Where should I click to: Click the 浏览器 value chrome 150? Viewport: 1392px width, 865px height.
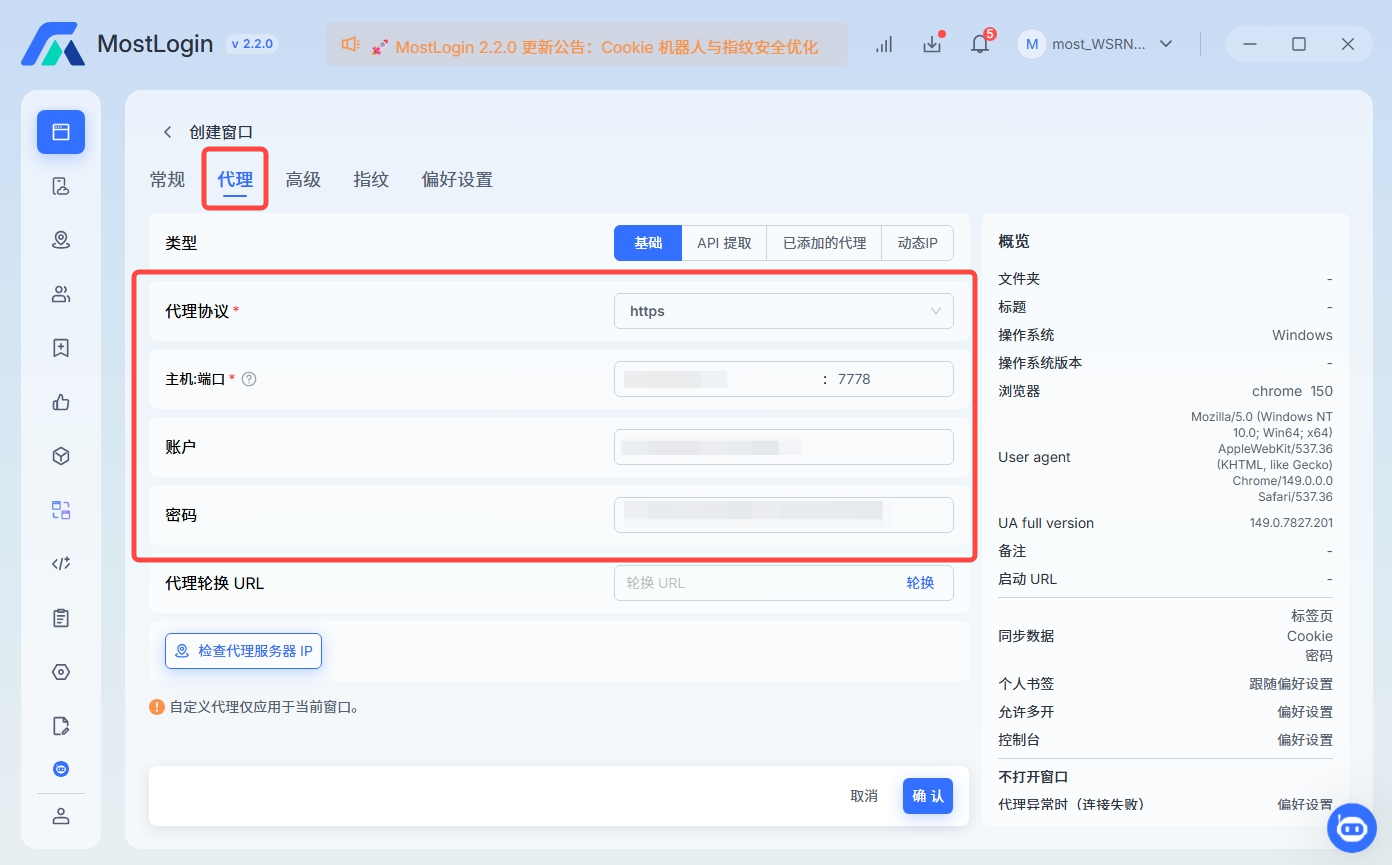1292,391
